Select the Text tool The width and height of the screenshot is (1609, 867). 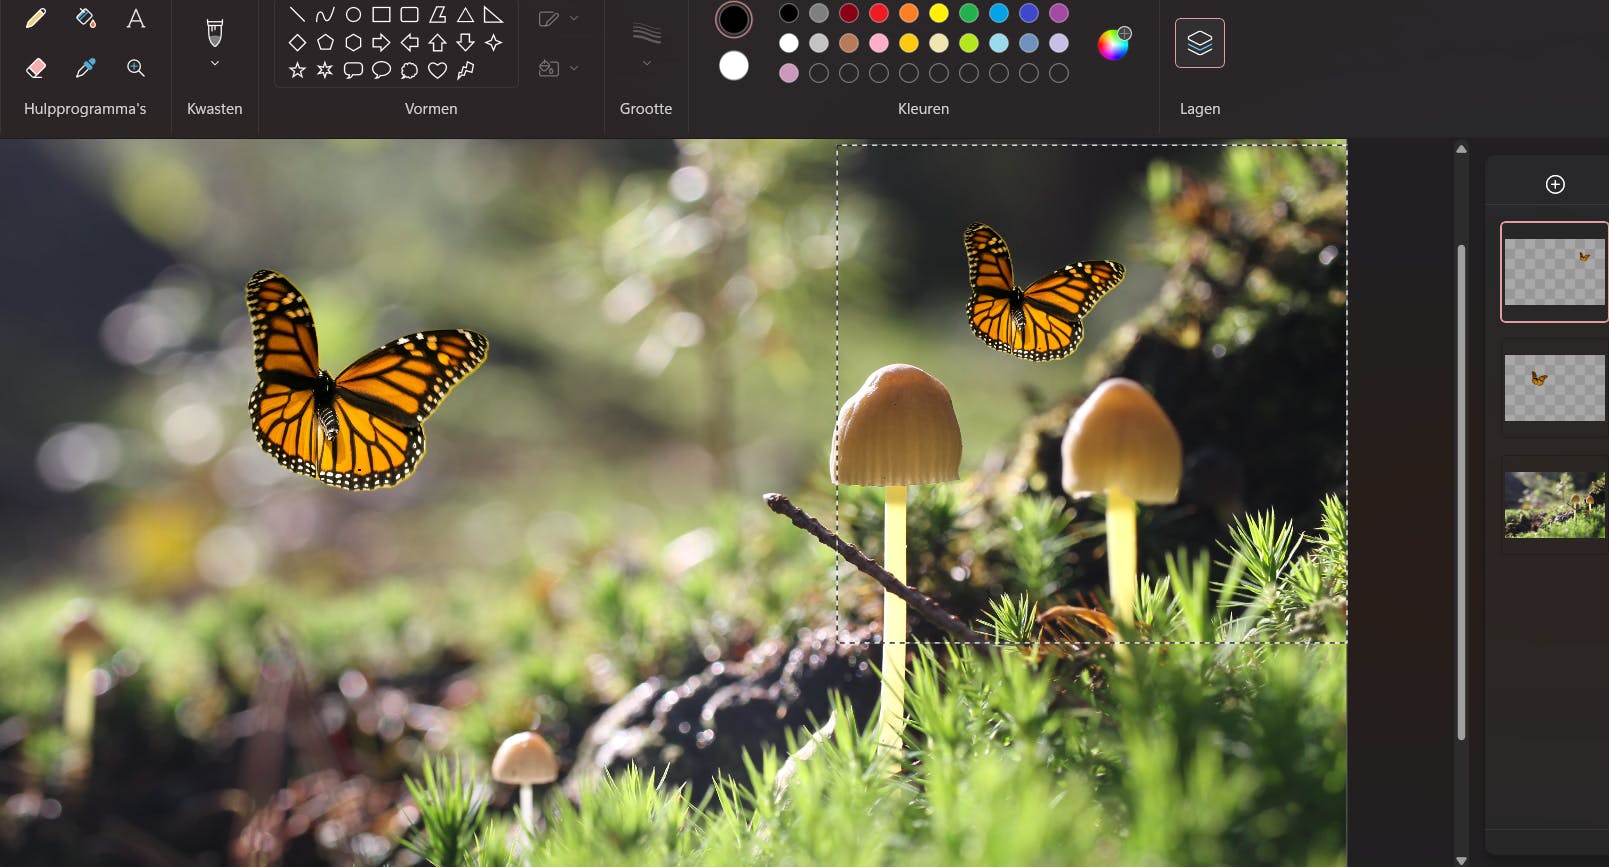[136, 18]
